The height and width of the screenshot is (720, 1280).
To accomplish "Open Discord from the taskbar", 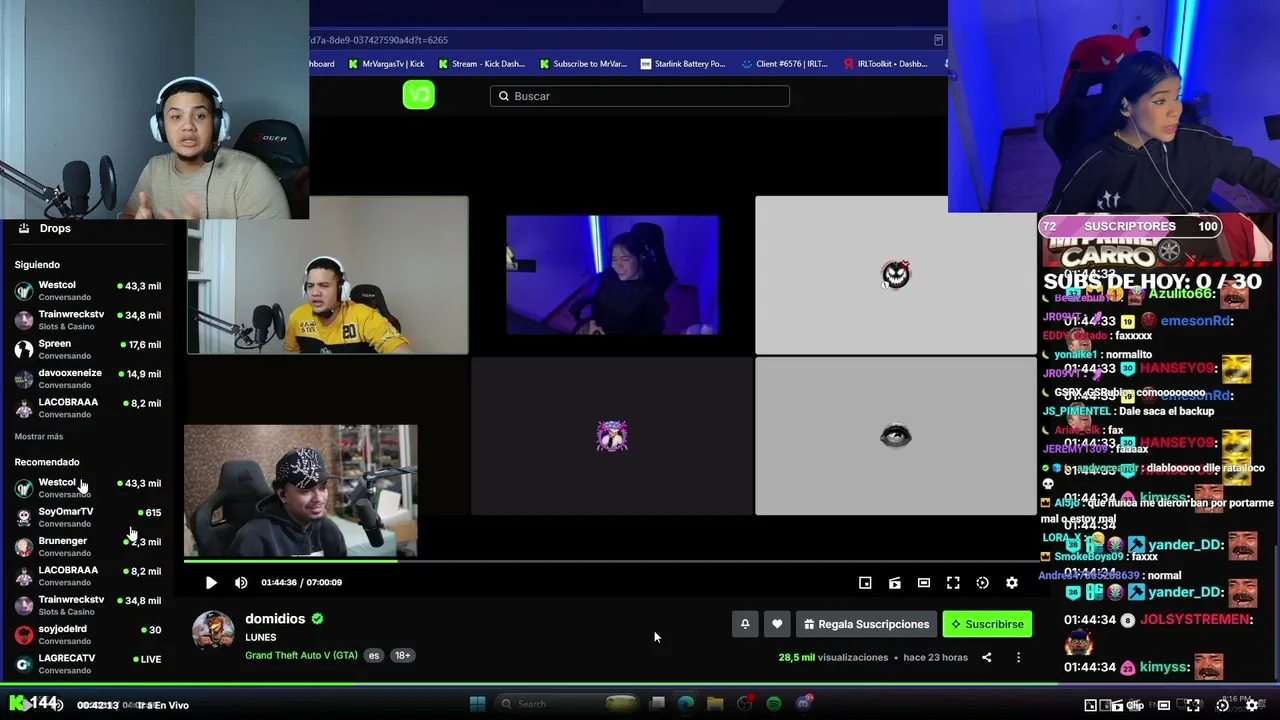I will (x=804, y=704).
